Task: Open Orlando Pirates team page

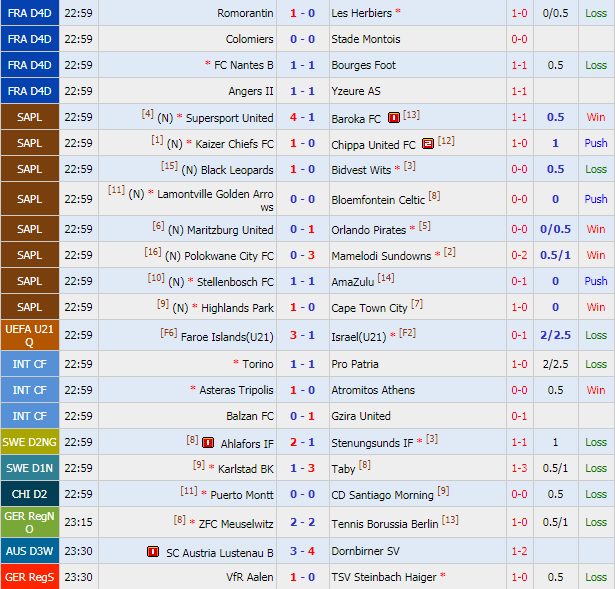Action: 368,230
